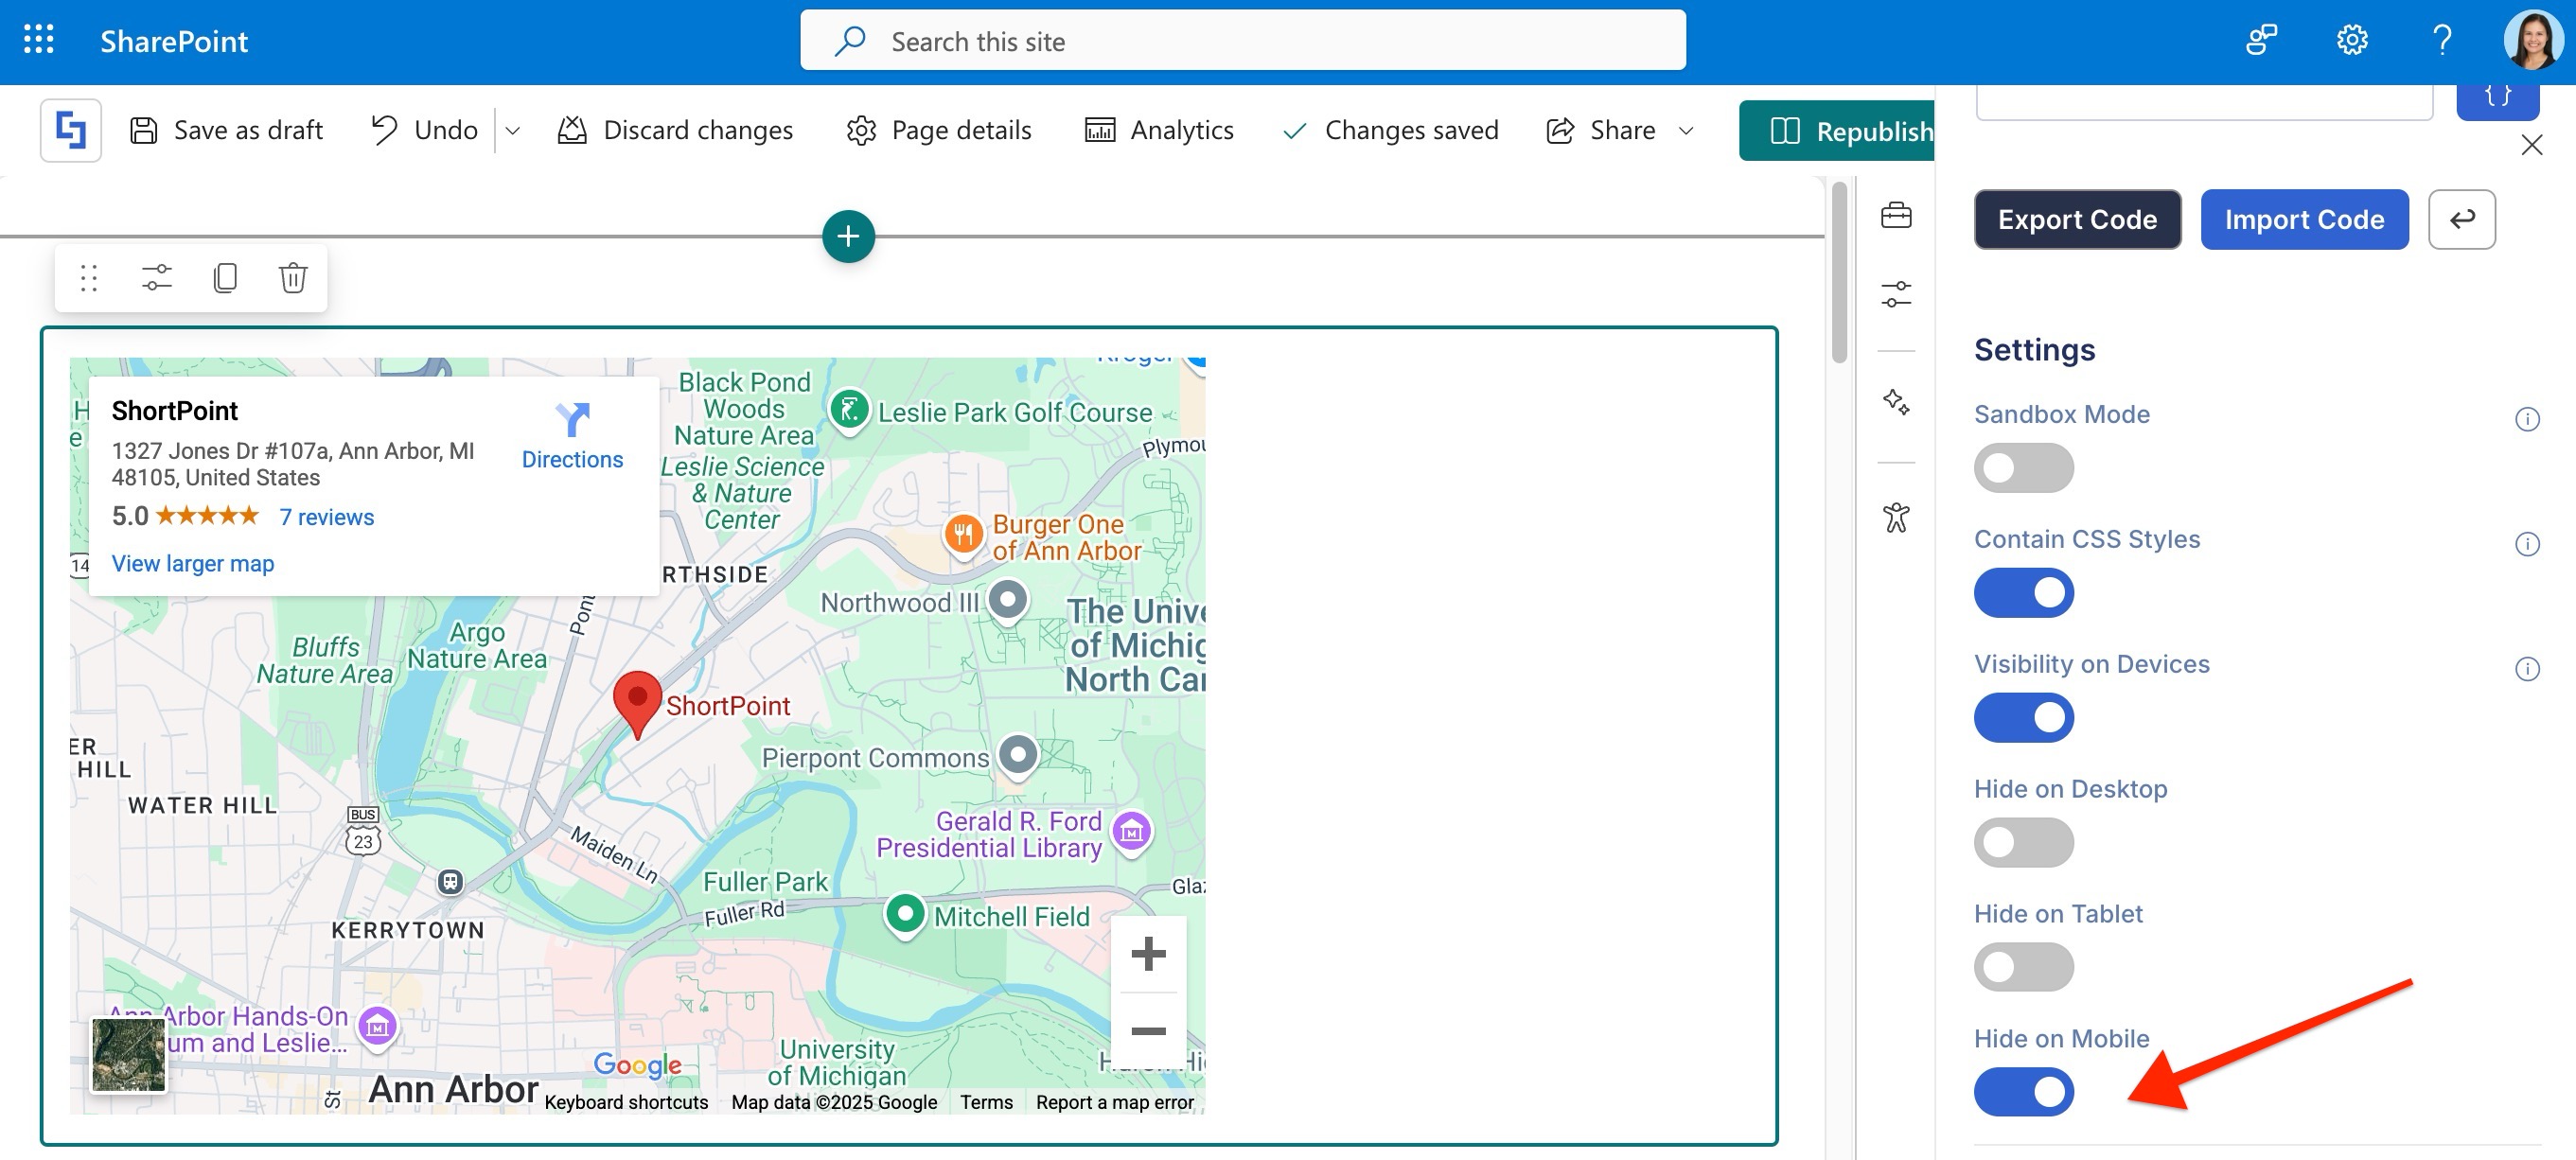Expand the Share dropdown chevron
The image size is (2576, 1160).
1686,131
